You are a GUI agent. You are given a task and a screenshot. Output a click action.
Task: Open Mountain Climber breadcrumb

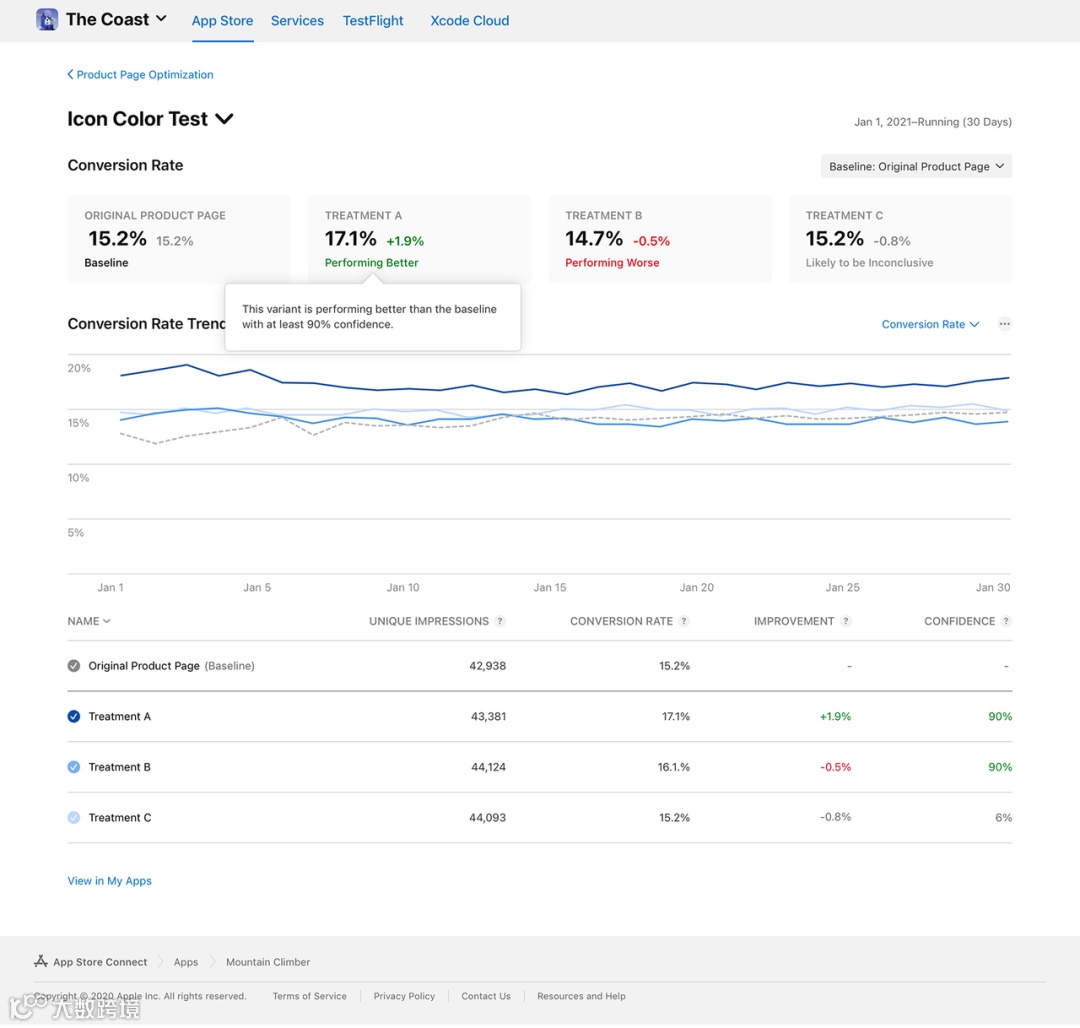(268, 962)
